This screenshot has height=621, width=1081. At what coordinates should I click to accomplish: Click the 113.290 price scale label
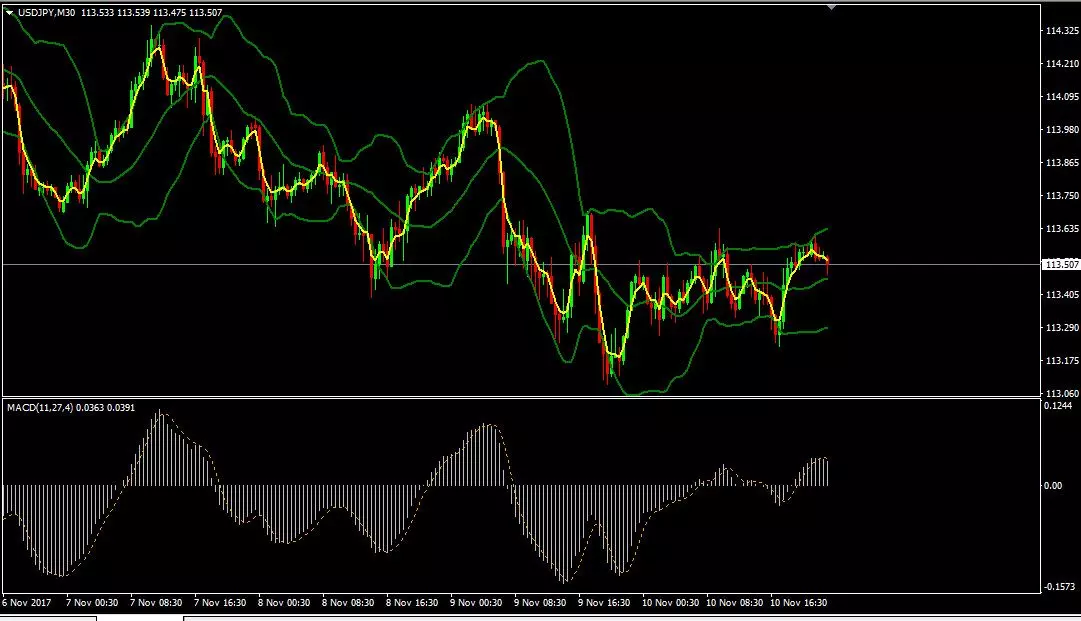tap(1062, 328)
